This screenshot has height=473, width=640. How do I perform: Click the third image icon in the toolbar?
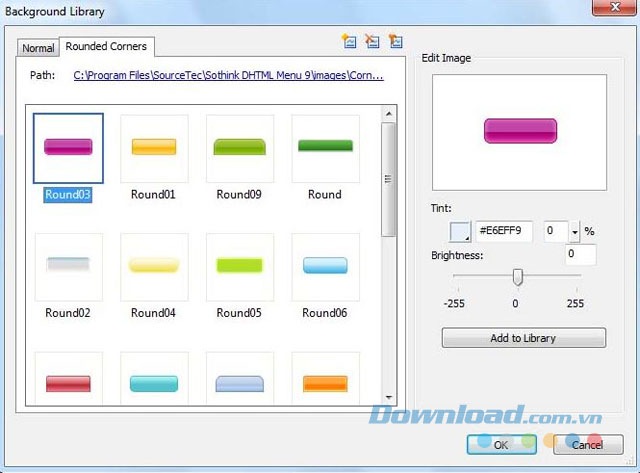(x=396, y=42)
